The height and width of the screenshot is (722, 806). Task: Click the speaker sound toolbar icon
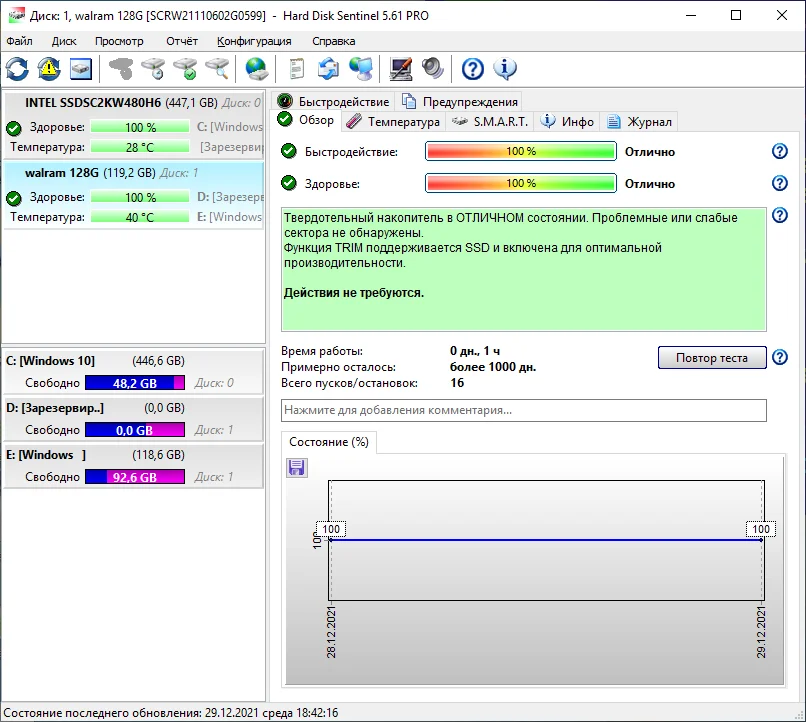432,69
